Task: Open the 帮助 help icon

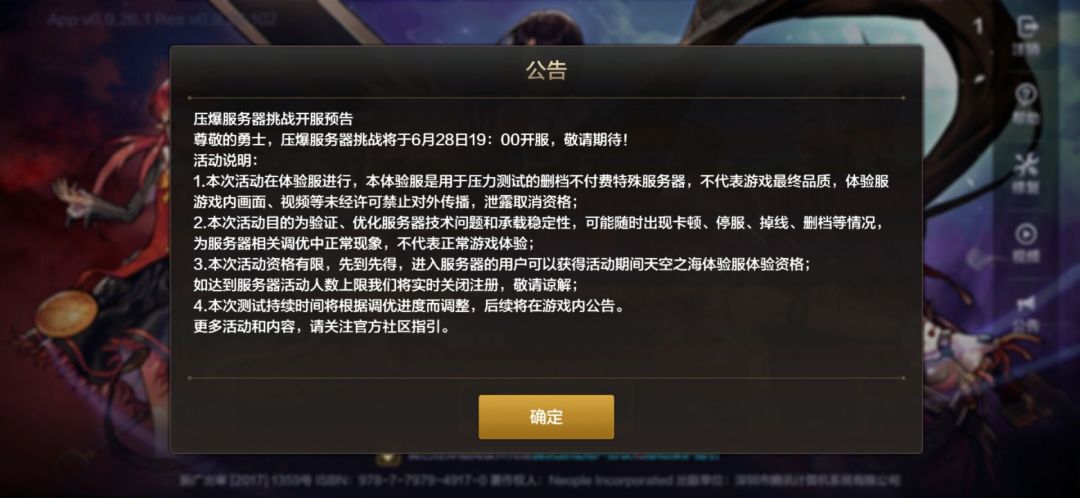Action: (1026, 104)
